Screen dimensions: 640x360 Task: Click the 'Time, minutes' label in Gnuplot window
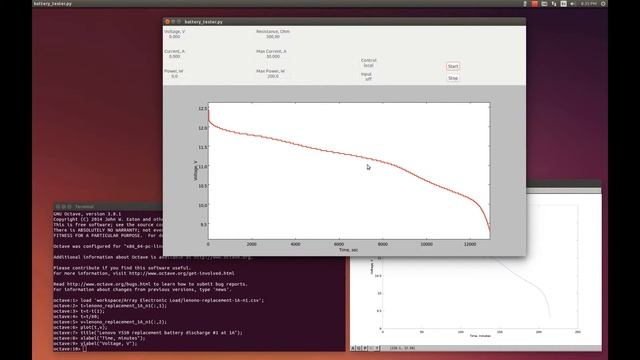click(x=480, y=336)
